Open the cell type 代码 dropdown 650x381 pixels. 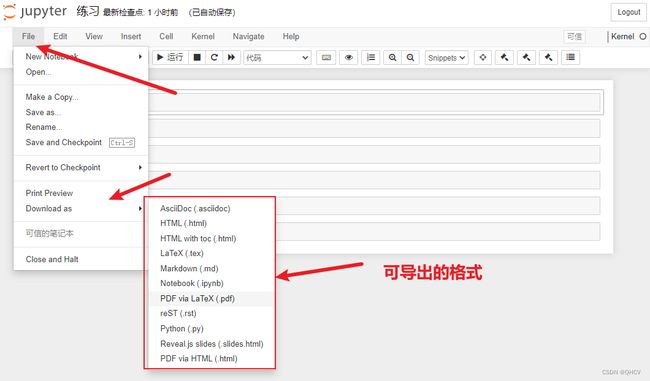(277, 58)
